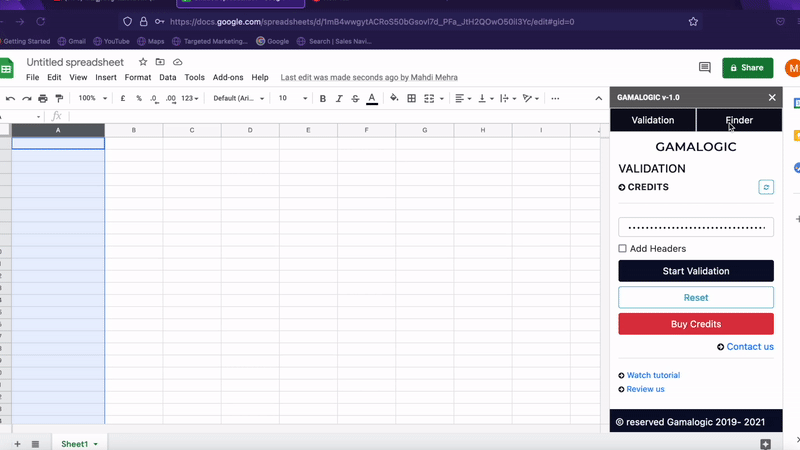Click the Undo icon in toolbar
Image resolution: width=800 pixels, height=450 pixels.
(10, 98)
